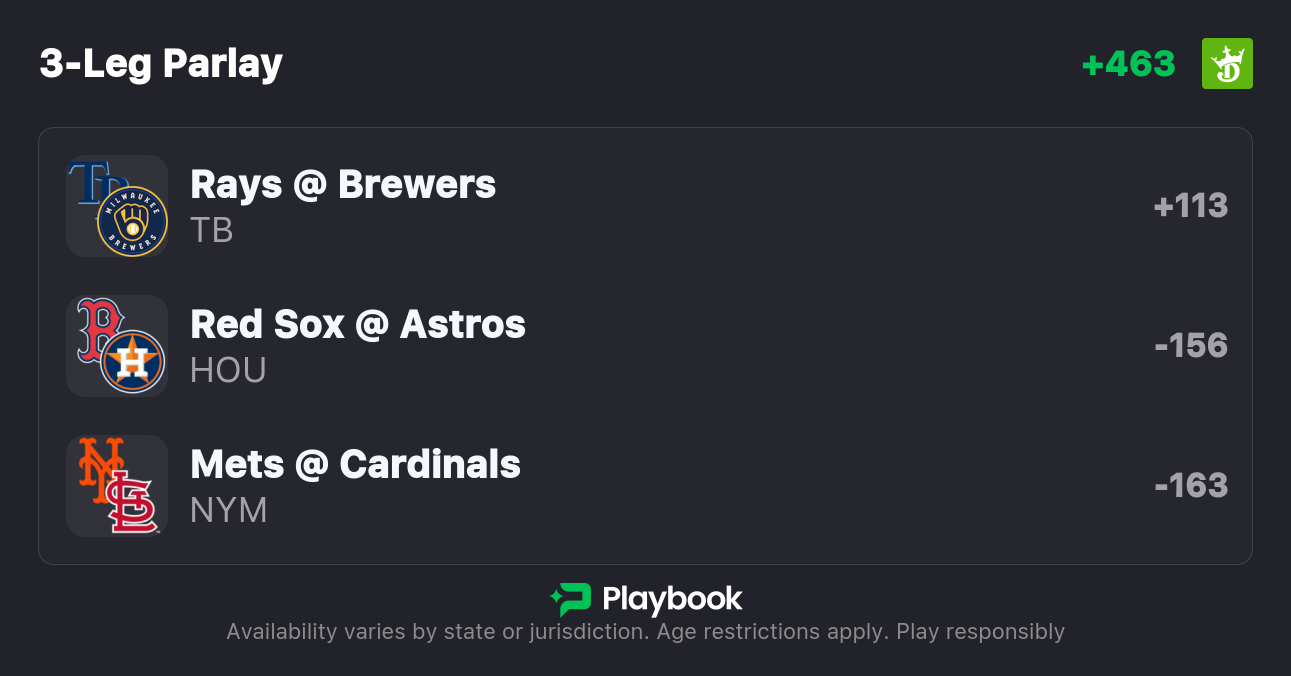Viewport: 1291px width, 676px height.
Task: Click the 3-Leg Parlay heading
Action: tap(161, 64)
